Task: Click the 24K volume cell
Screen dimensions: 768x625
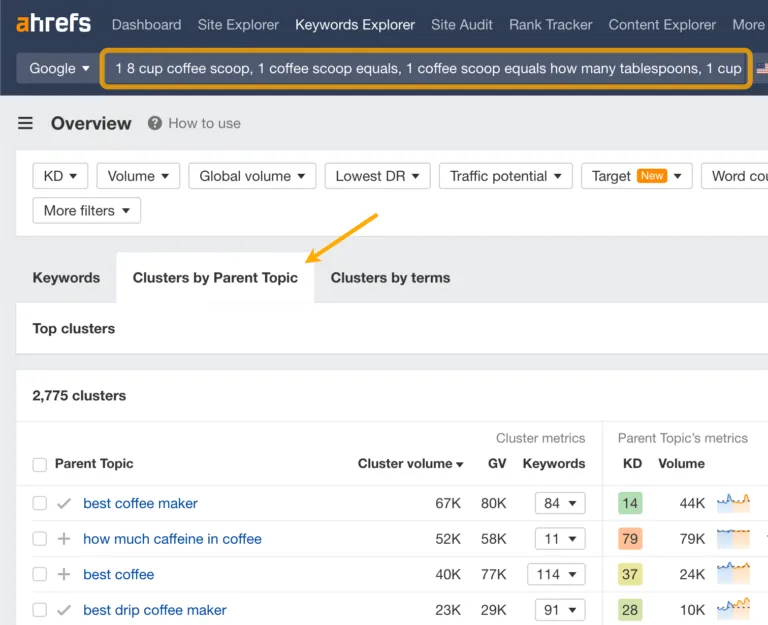Action: (692, 574)
